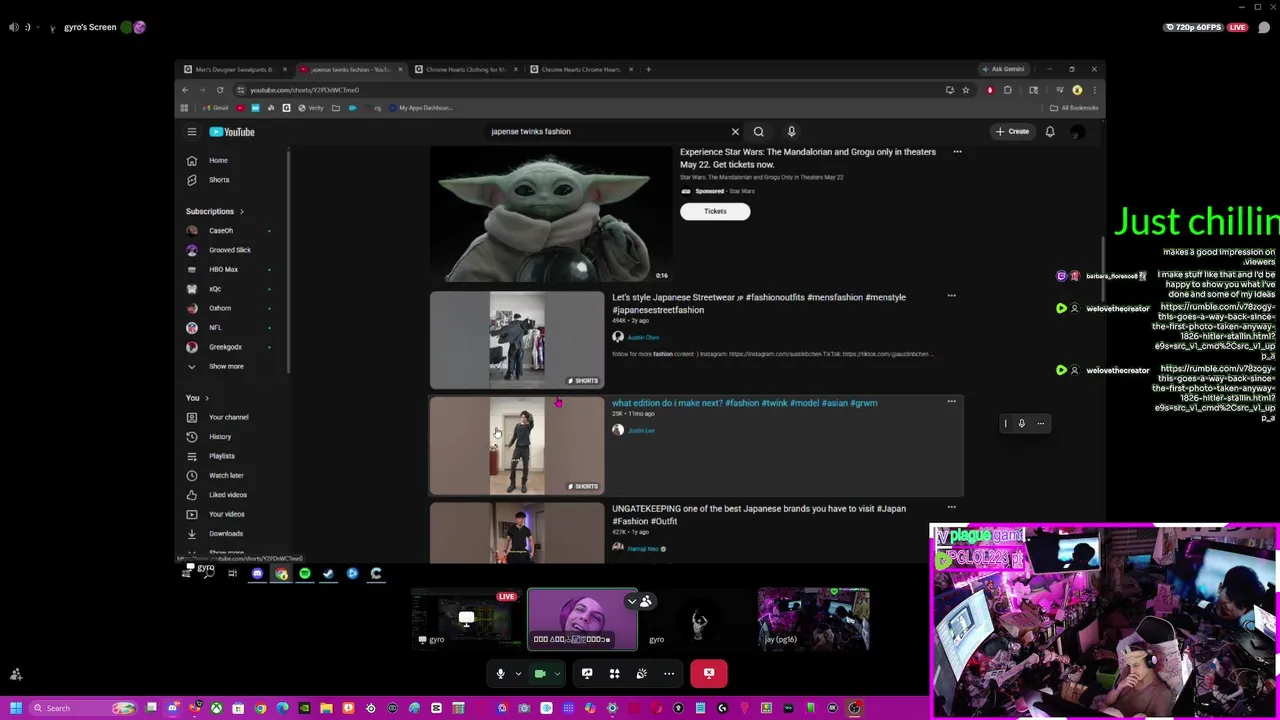Open microphone device options arrow
The height and width of the screenshot is (720, 1280).
(518, 673)
